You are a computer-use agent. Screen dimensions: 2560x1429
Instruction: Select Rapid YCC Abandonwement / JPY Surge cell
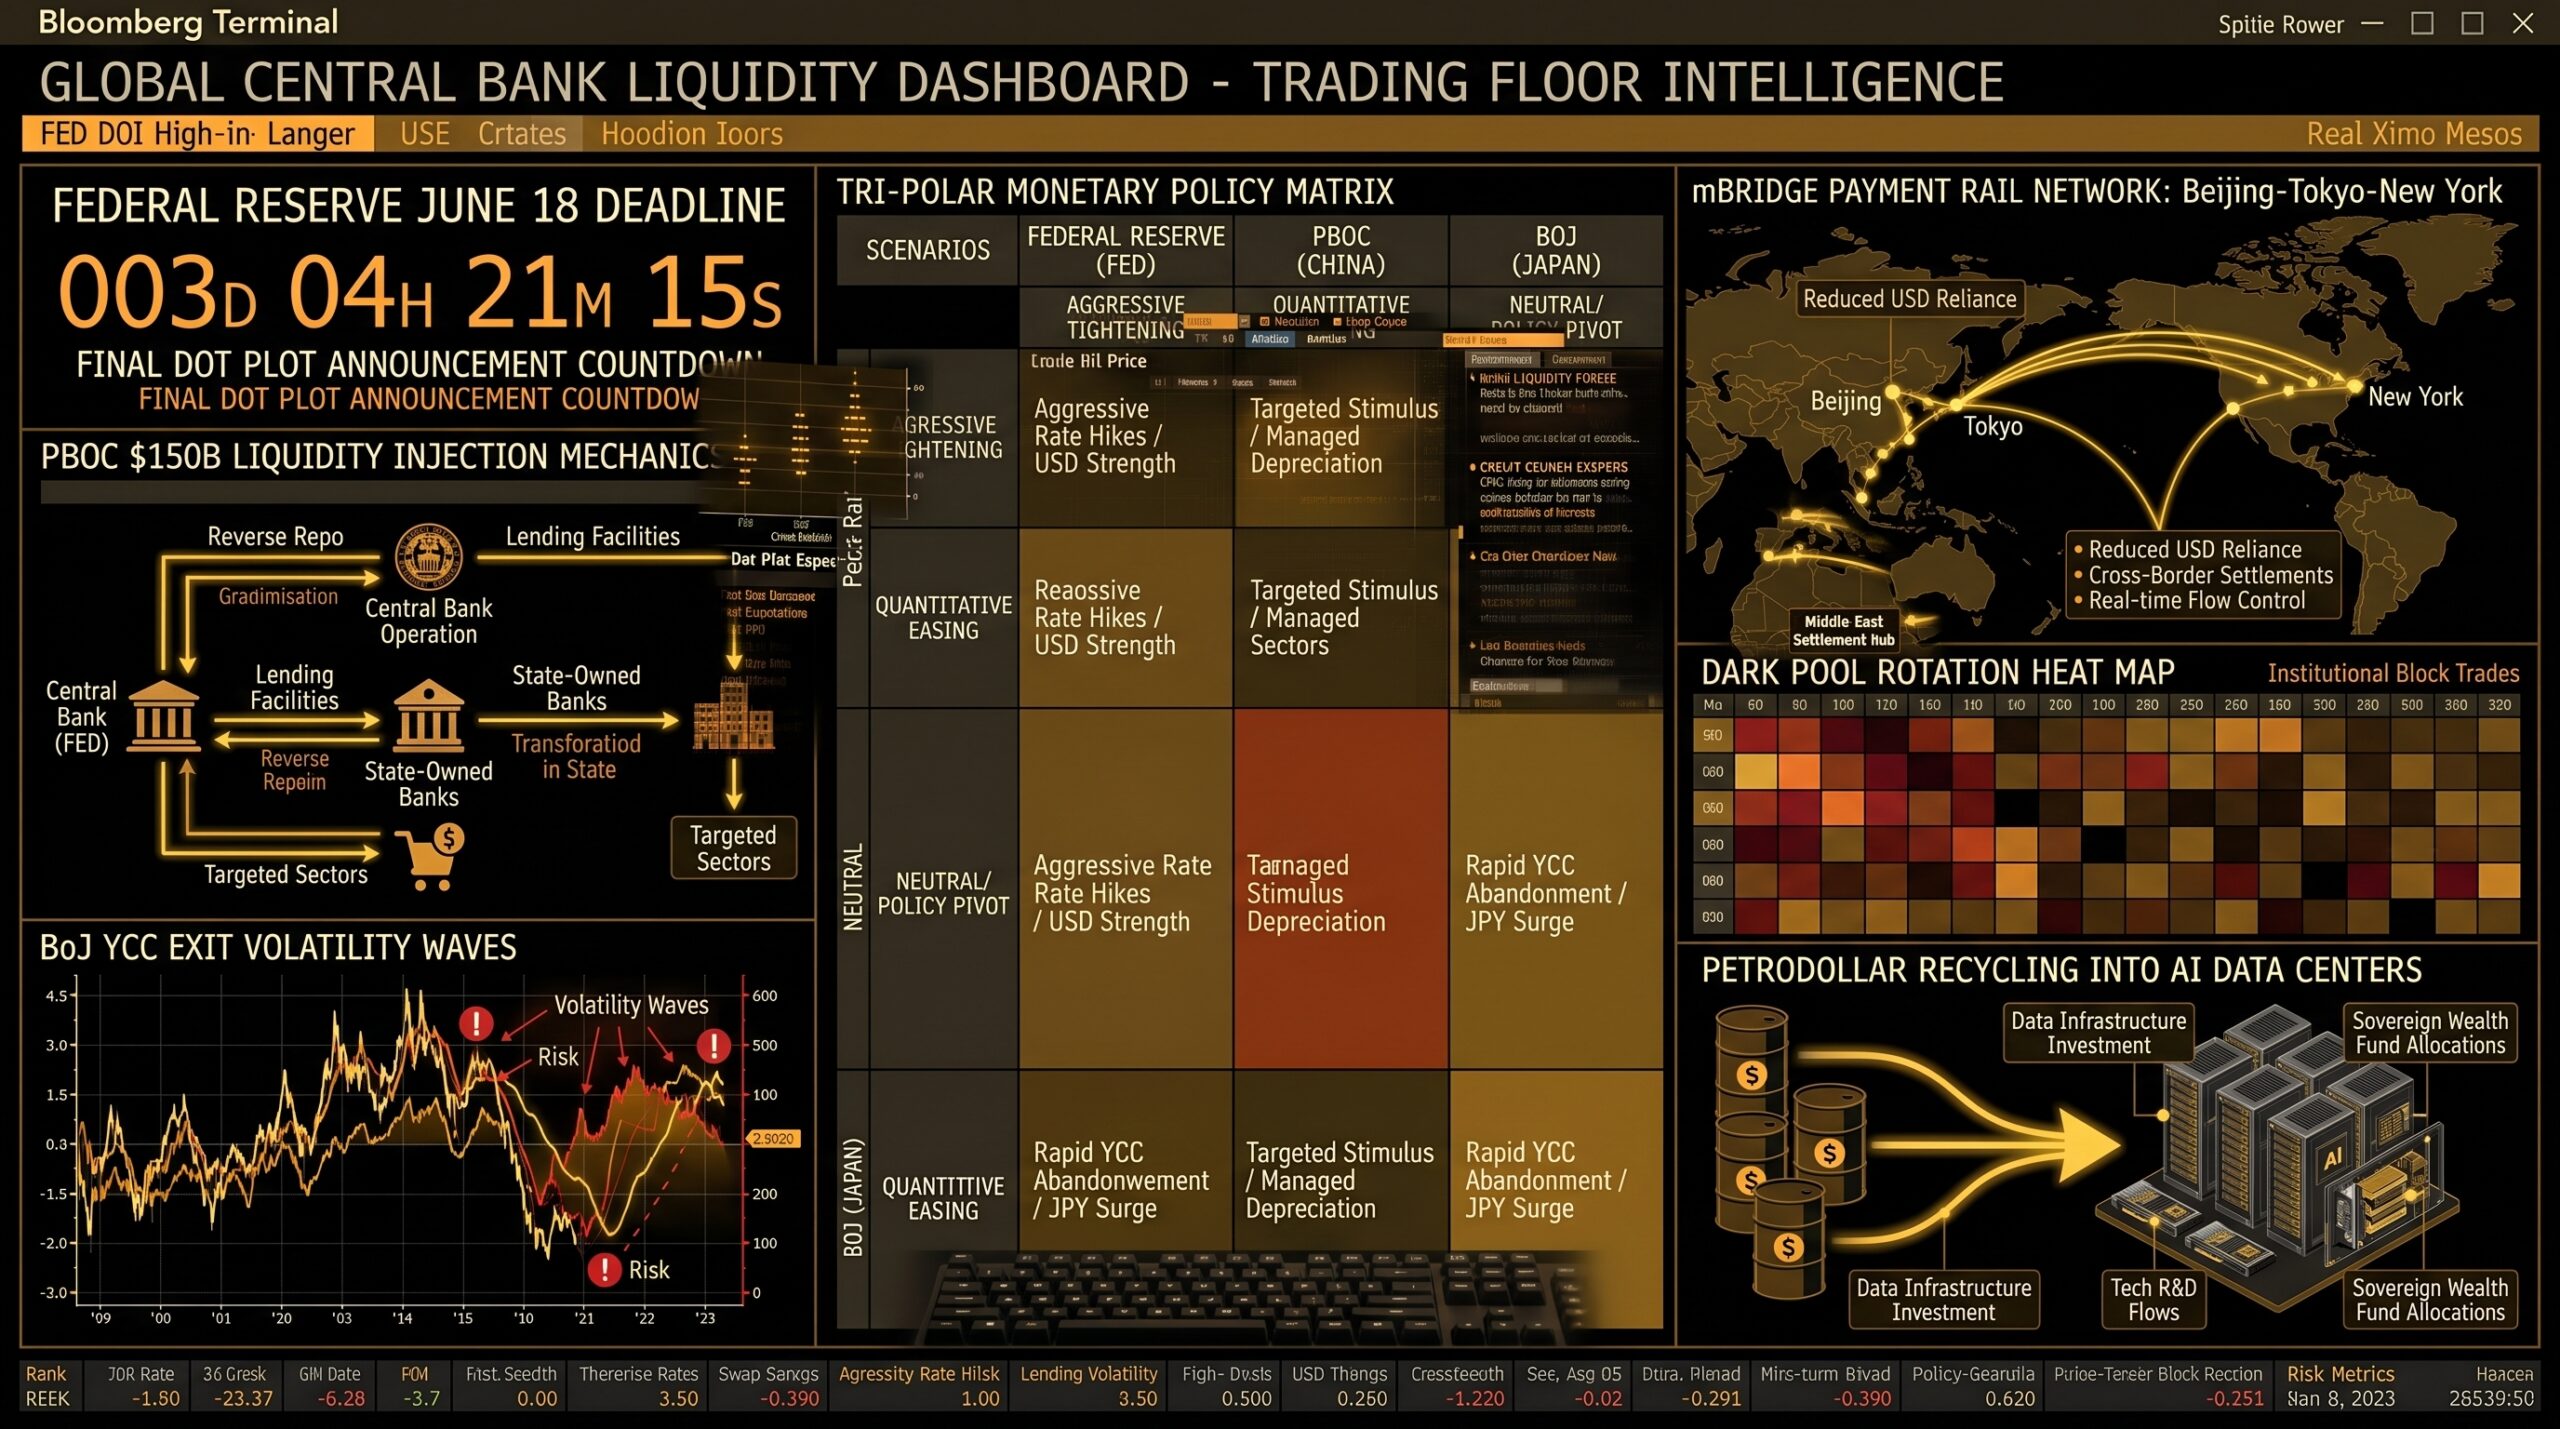[x=1125, y=1181]
